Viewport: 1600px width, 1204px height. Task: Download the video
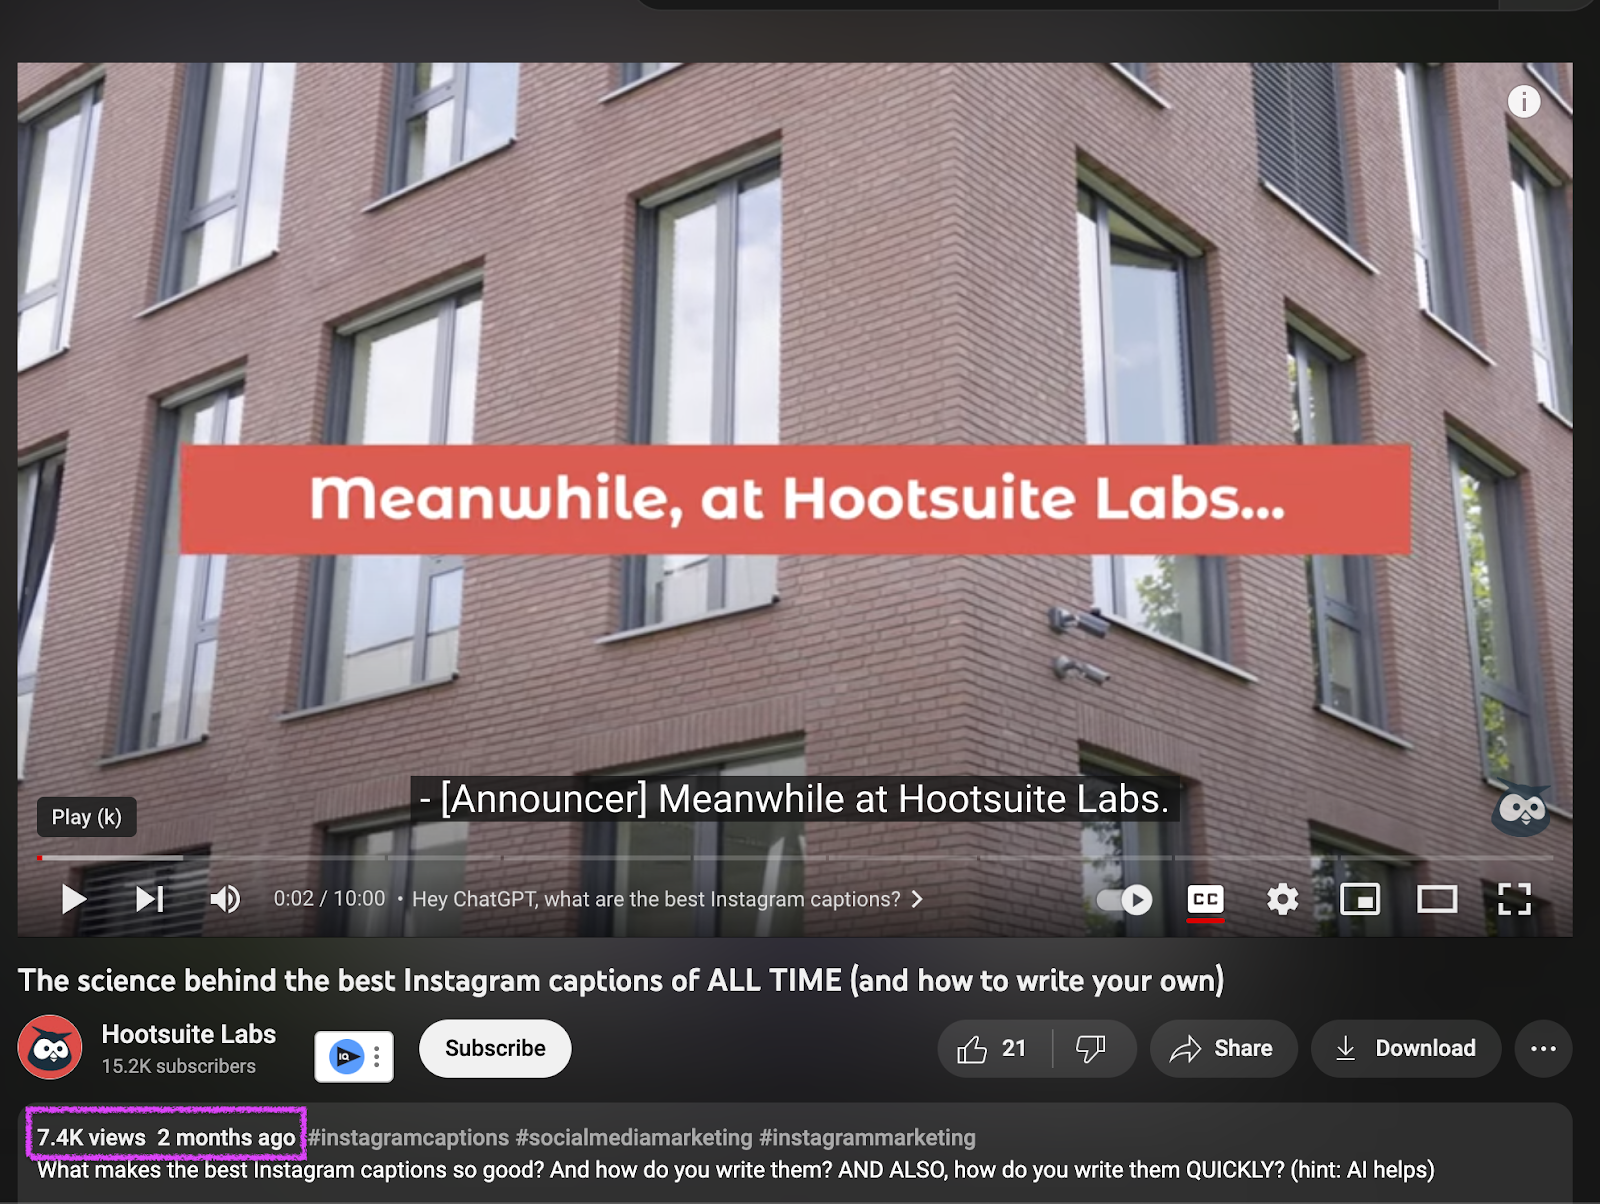point(1406,1048)
